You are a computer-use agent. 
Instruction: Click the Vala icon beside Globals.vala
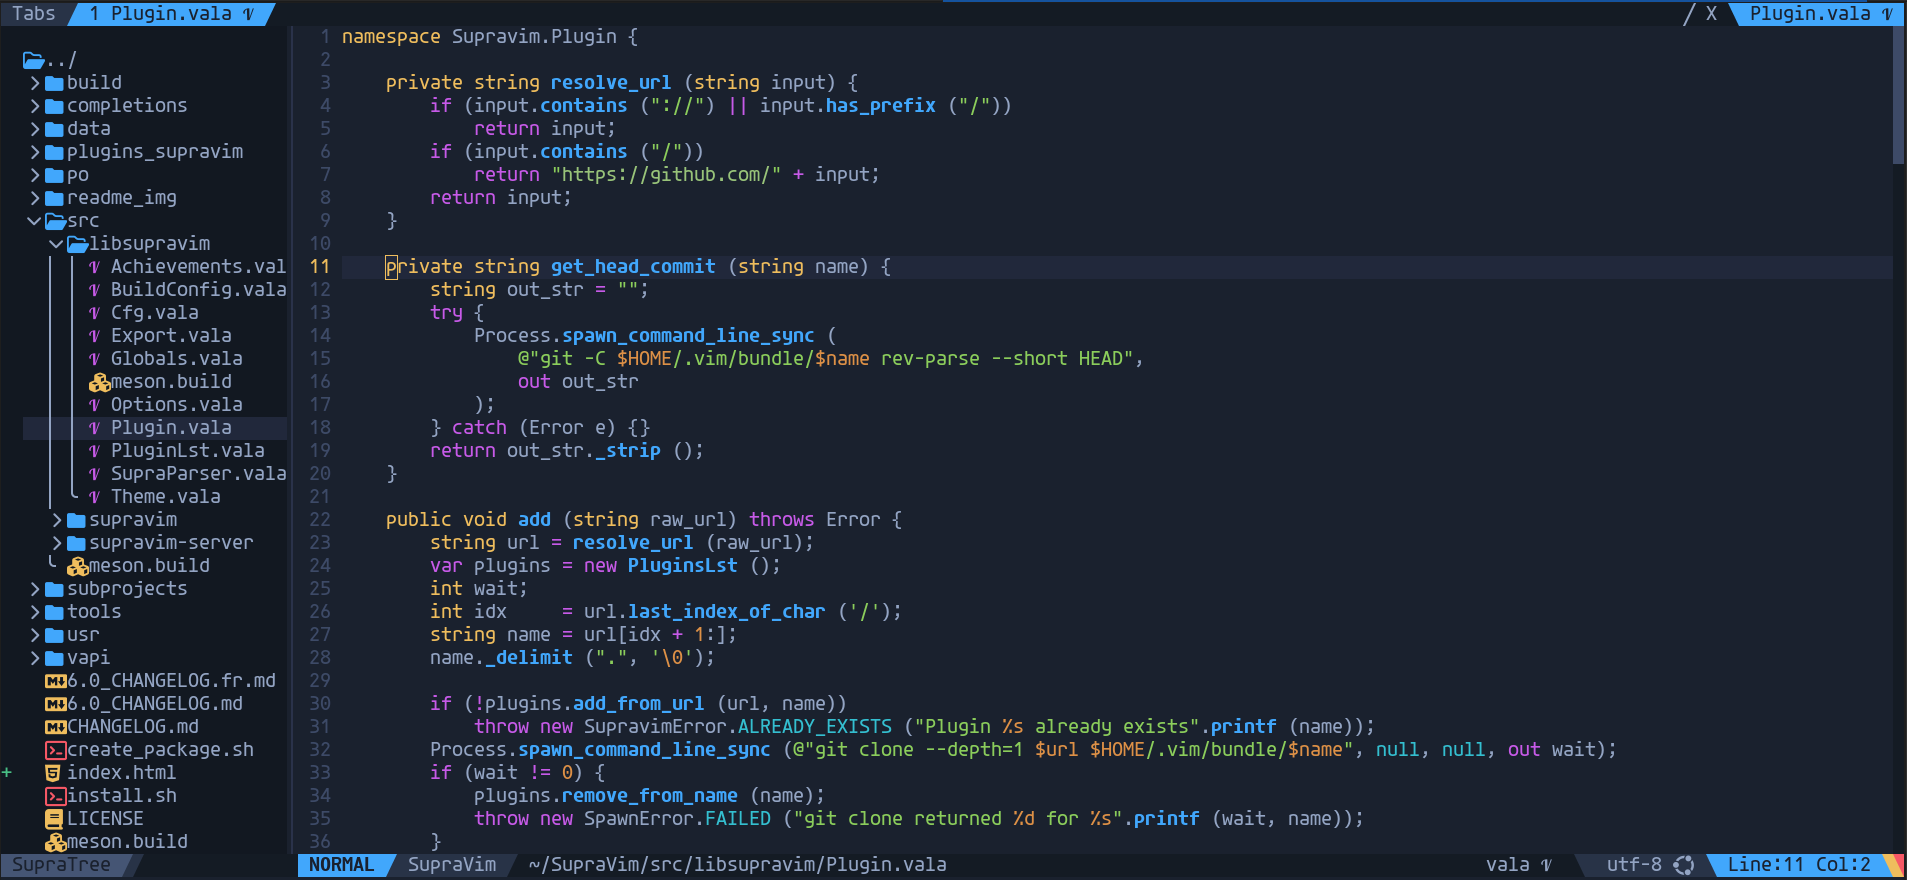pos(94,359)
